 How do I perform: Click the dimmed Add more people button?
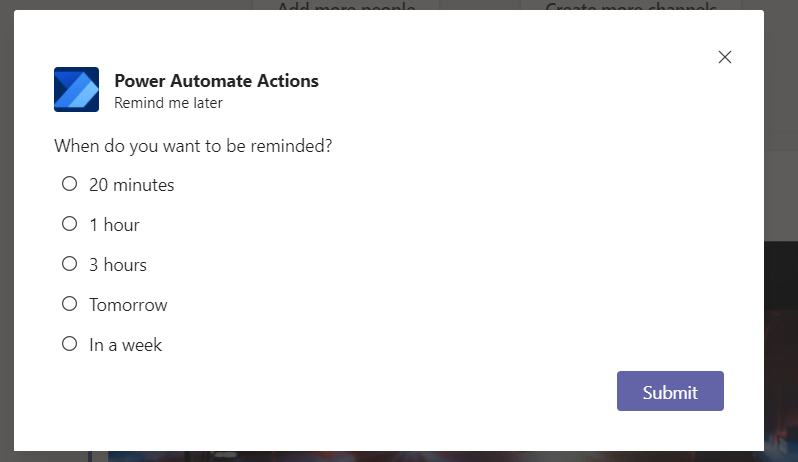pyautogui.click(x=345, y=5)
